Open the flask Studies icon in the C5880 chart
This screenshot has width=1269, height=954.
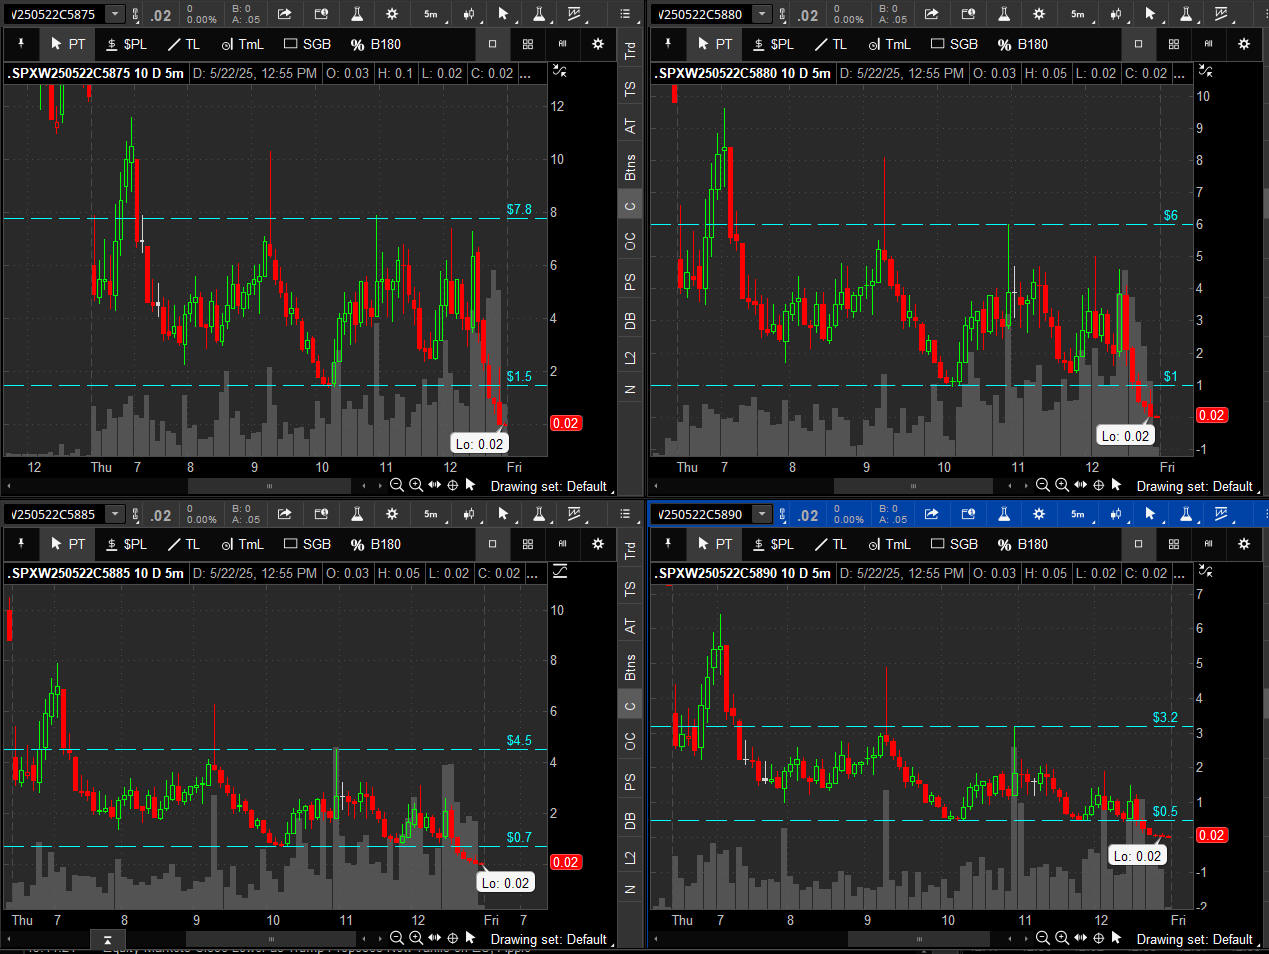[x=1003, y=14]
